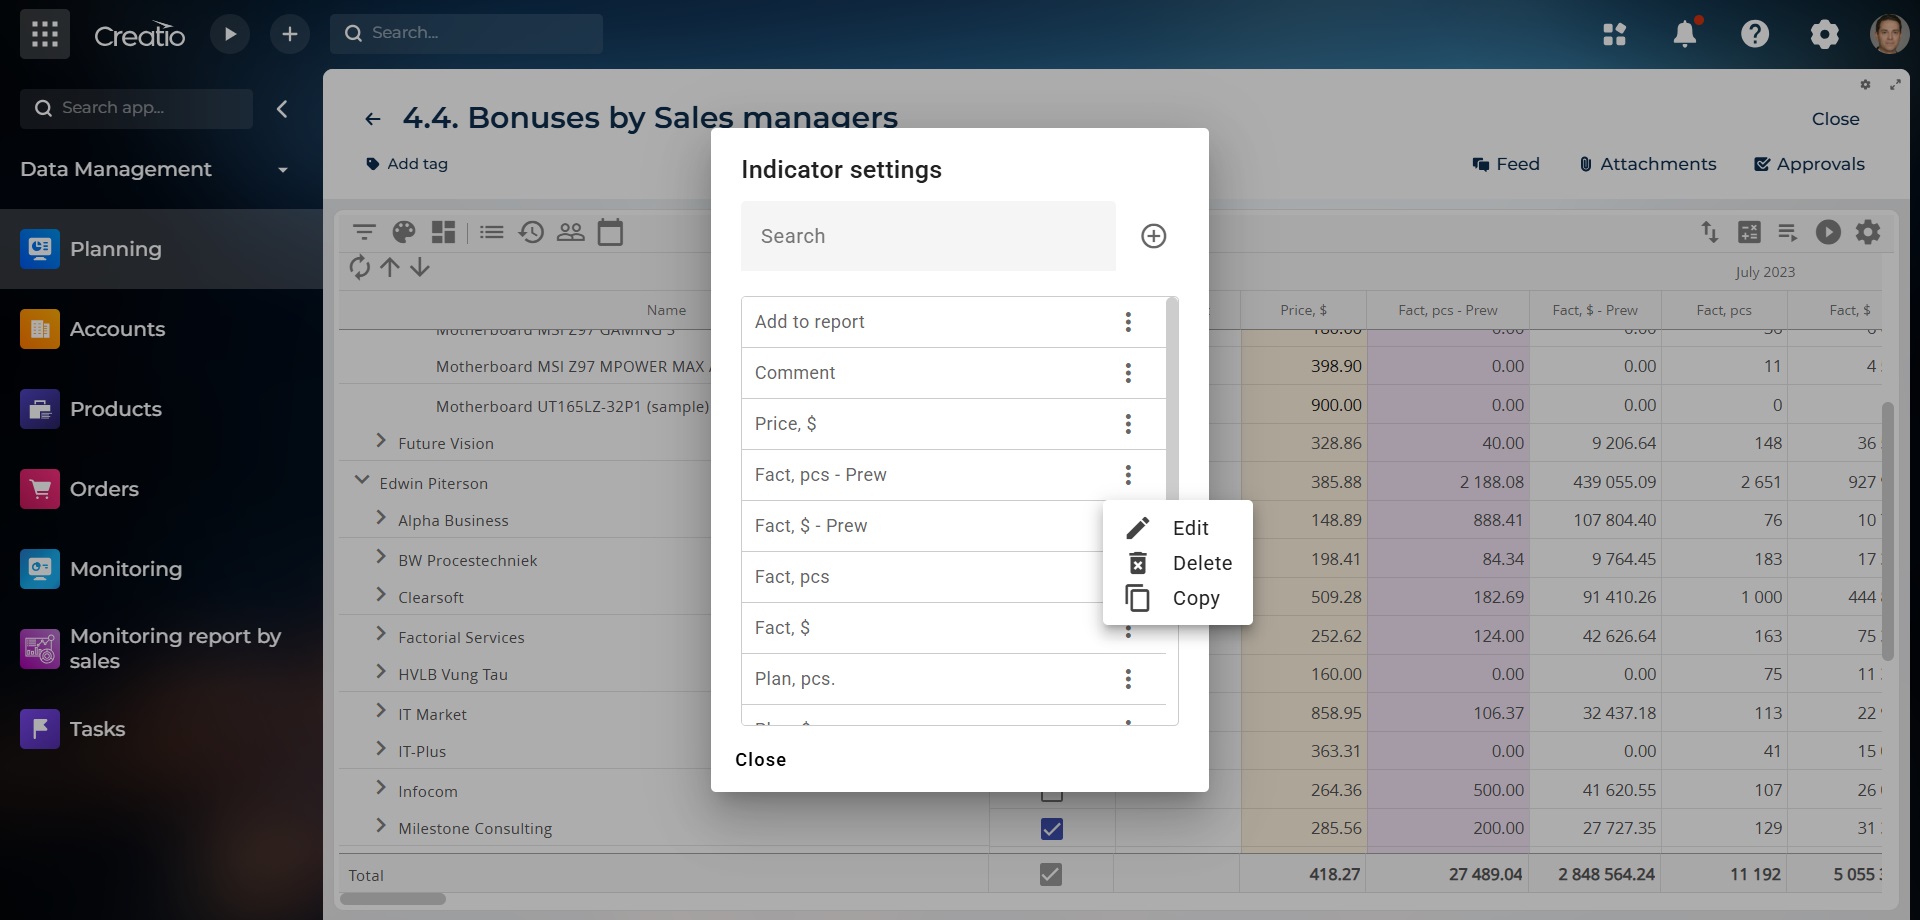Open the Data Management workspace dropdown
1920x920 pixels.
click(283, 170)
